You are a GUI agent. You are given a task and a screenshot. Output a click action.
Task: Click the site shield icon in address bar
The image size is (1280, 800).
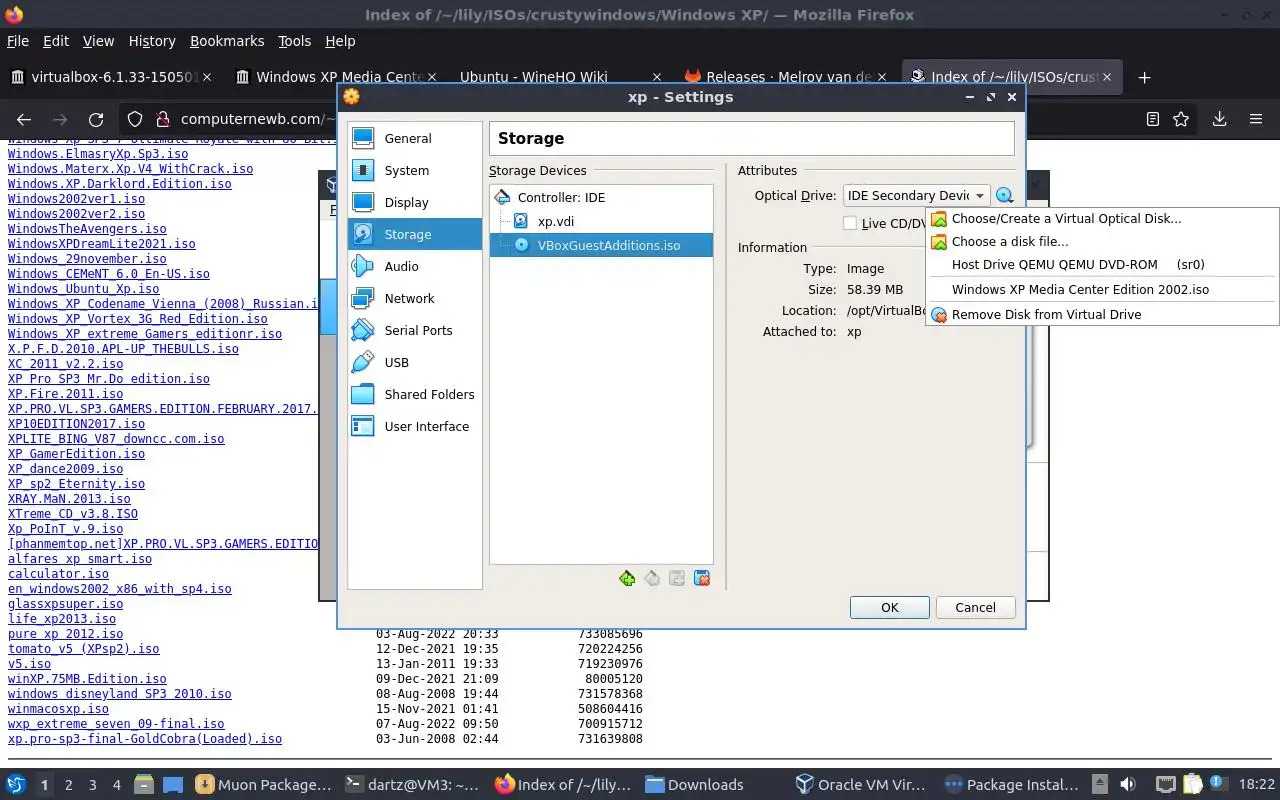[x=135, y=119]
